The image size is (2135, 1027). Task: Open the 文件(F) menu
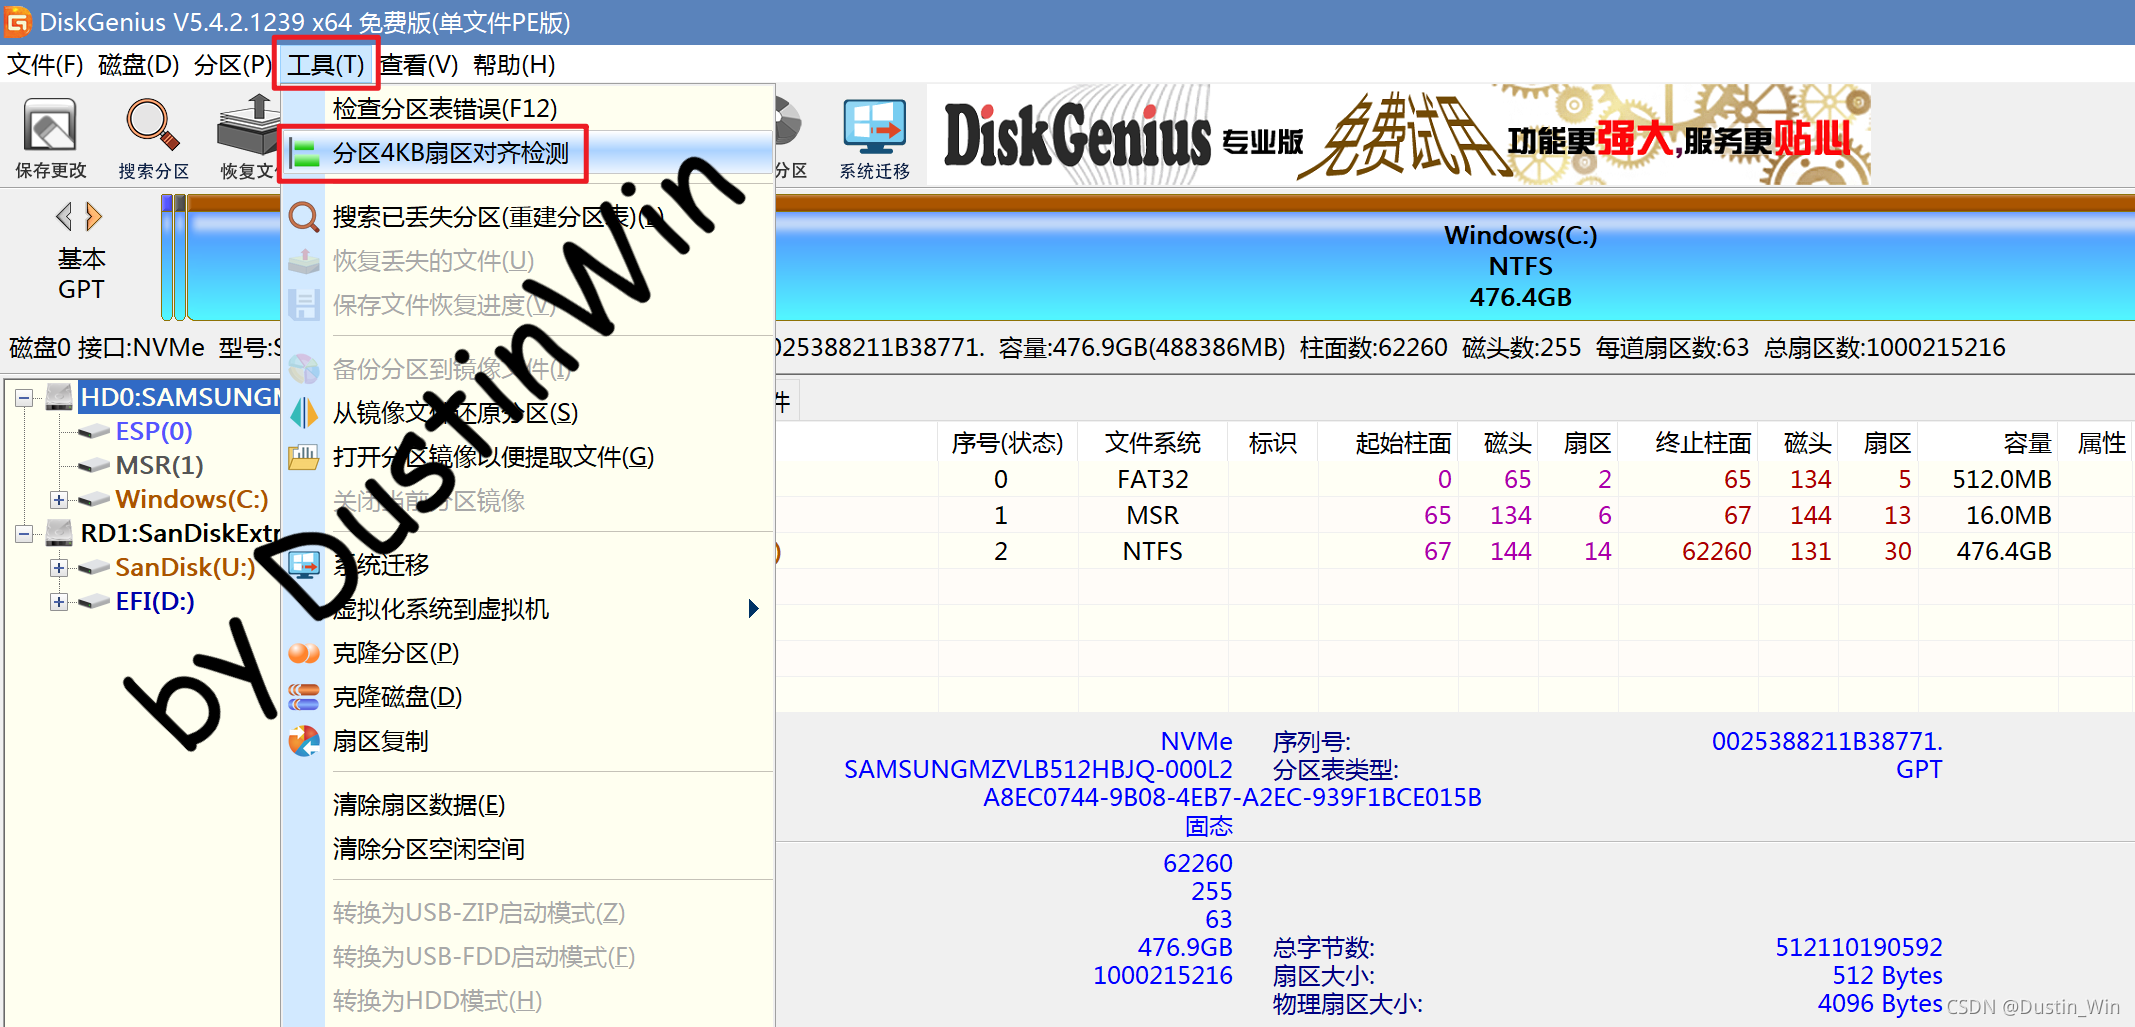click(x=45, y=65)
